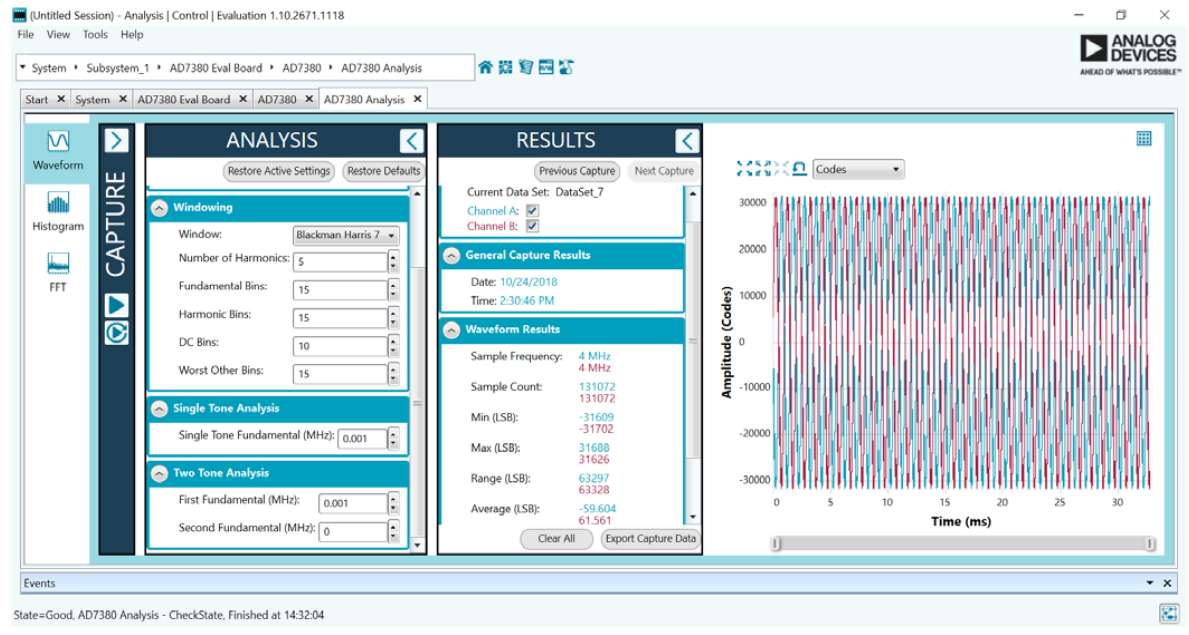
Task: Collapse the Windowing section
Action: (160, 208)
